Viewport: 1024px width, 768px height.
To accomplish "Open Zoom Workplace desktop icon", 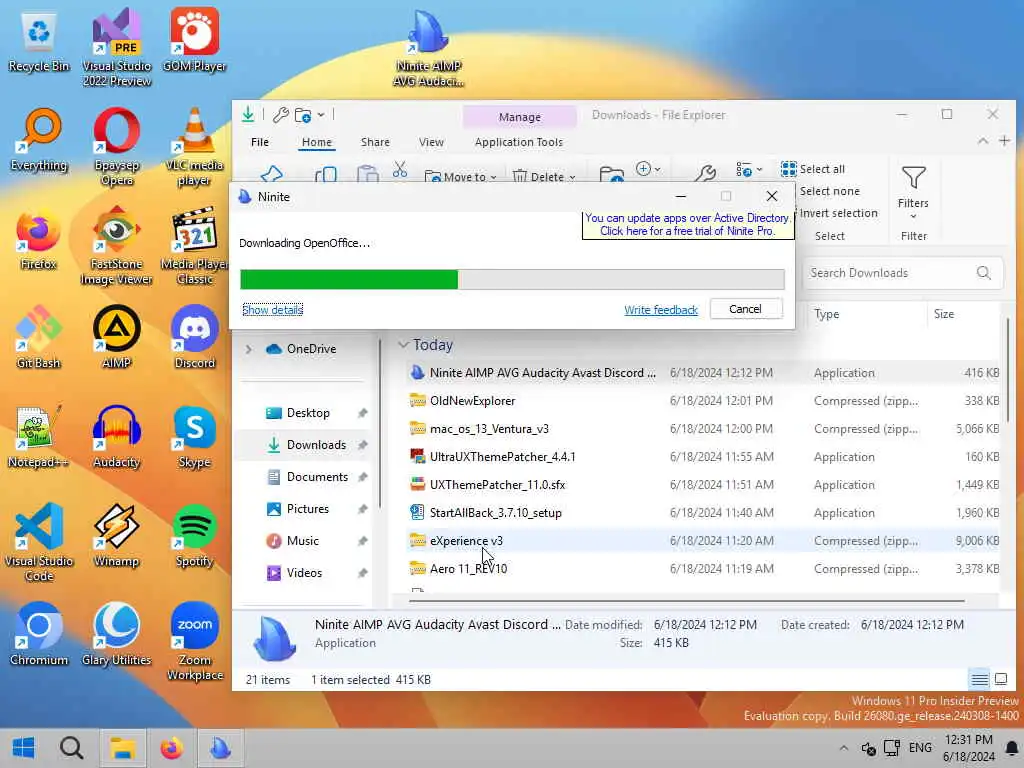I will 194,641.
